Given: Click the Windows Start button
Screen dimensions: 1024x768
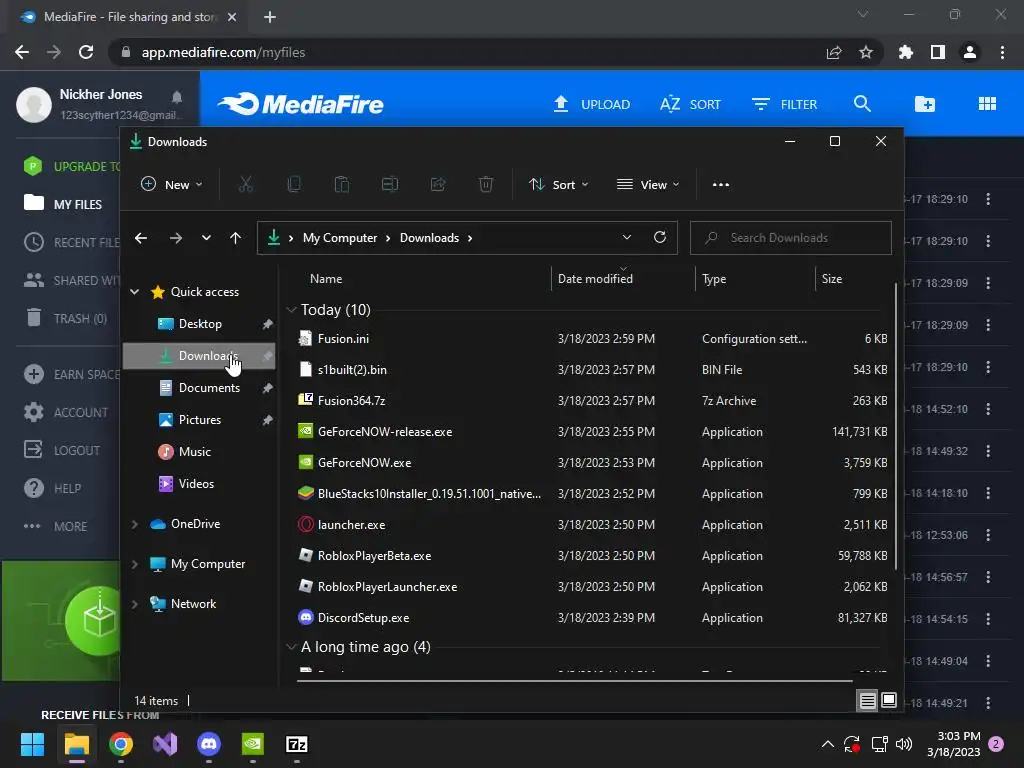Looking at the screenshot, I should click(x=32, y=744).
